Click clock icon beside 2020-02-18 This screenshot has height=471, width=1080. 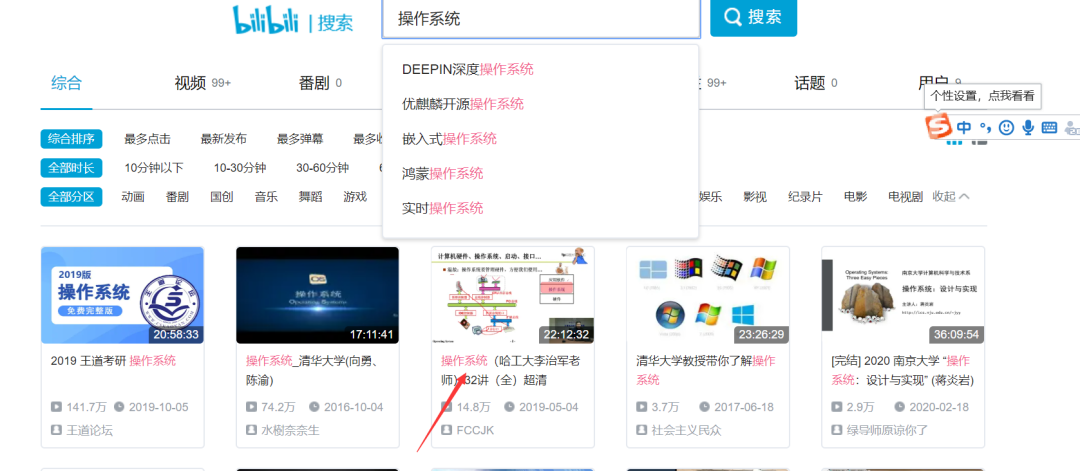pyautogui.click(x=900, y=407)
